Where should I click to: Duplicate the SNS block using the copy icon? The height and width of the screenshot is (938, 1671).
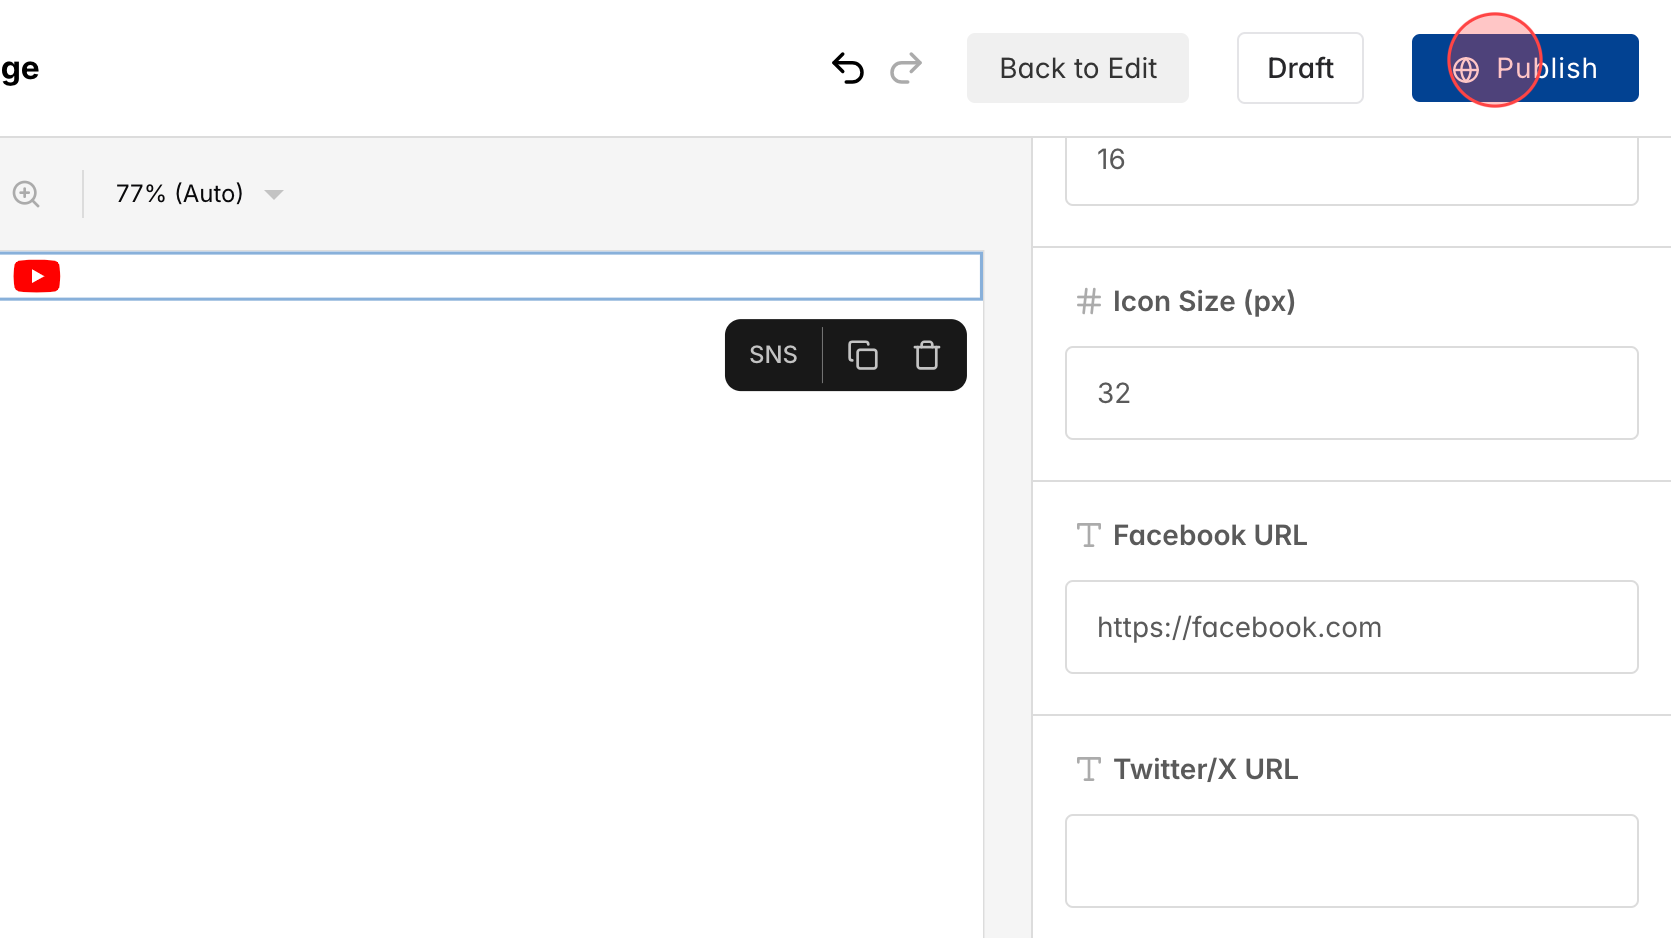click(x=862, y=355)
